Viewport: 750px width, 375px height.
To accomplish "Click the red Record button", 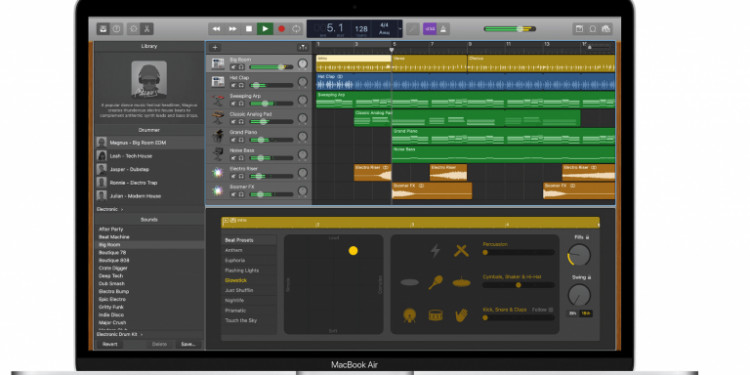I will pyautogui.click(x=281, y=29).
